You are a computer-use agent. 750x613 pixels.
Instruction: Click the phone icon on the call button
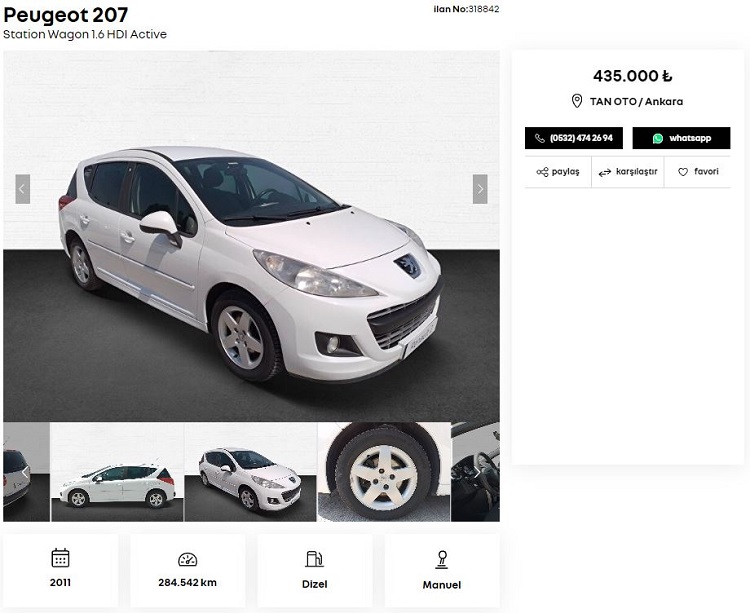coord(540,138)
